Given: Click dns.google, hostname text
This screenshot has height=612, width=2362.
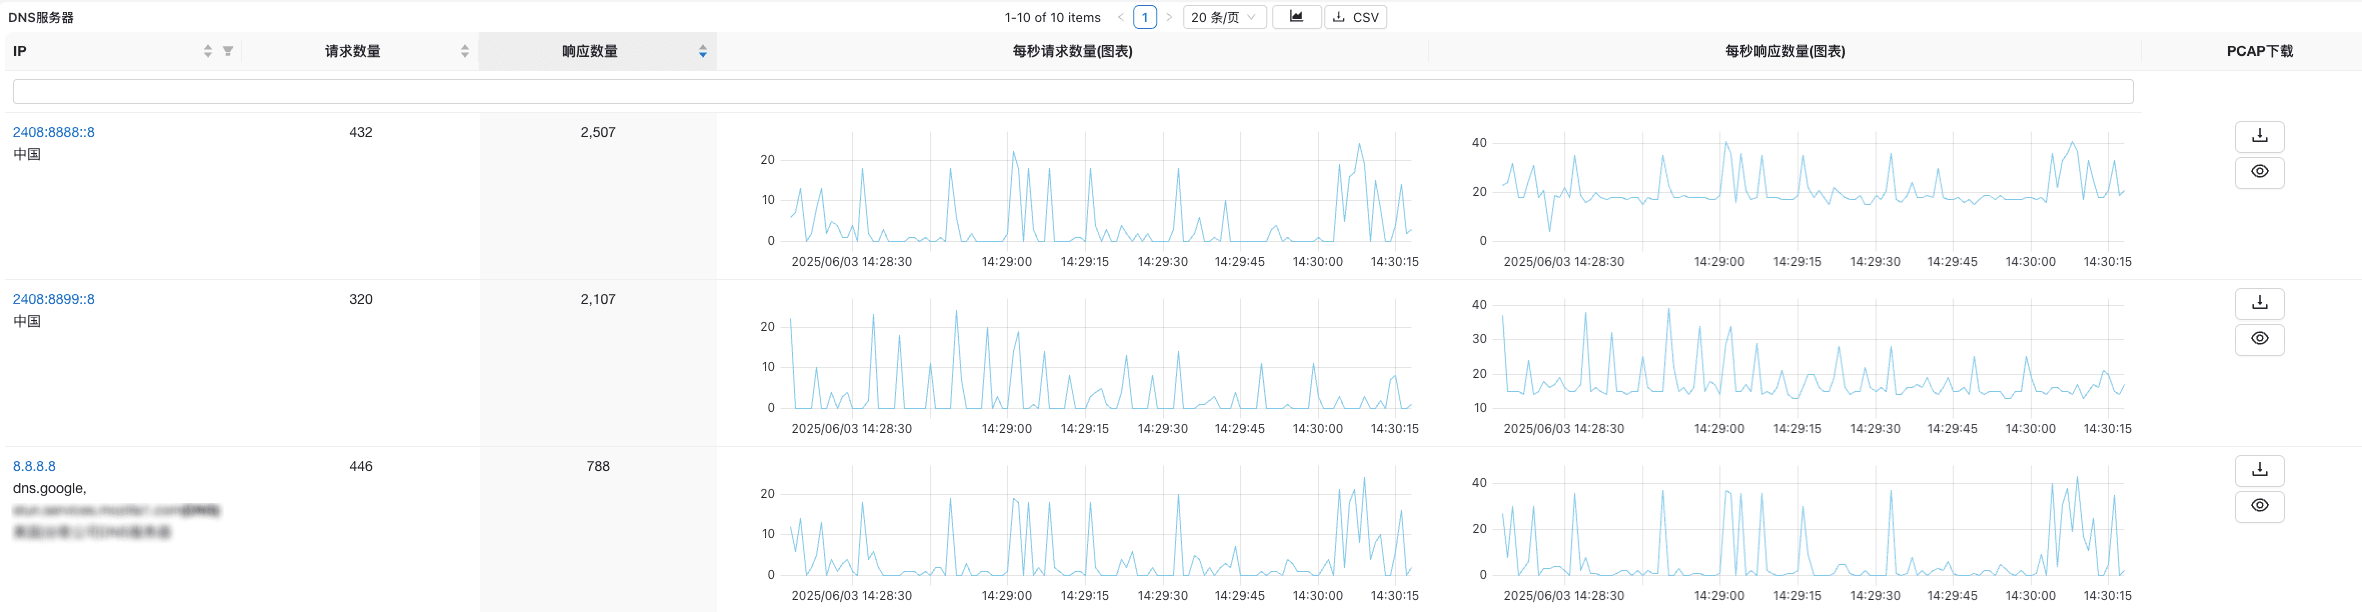Looking at the screenshot, I should [x=50, y=488].
